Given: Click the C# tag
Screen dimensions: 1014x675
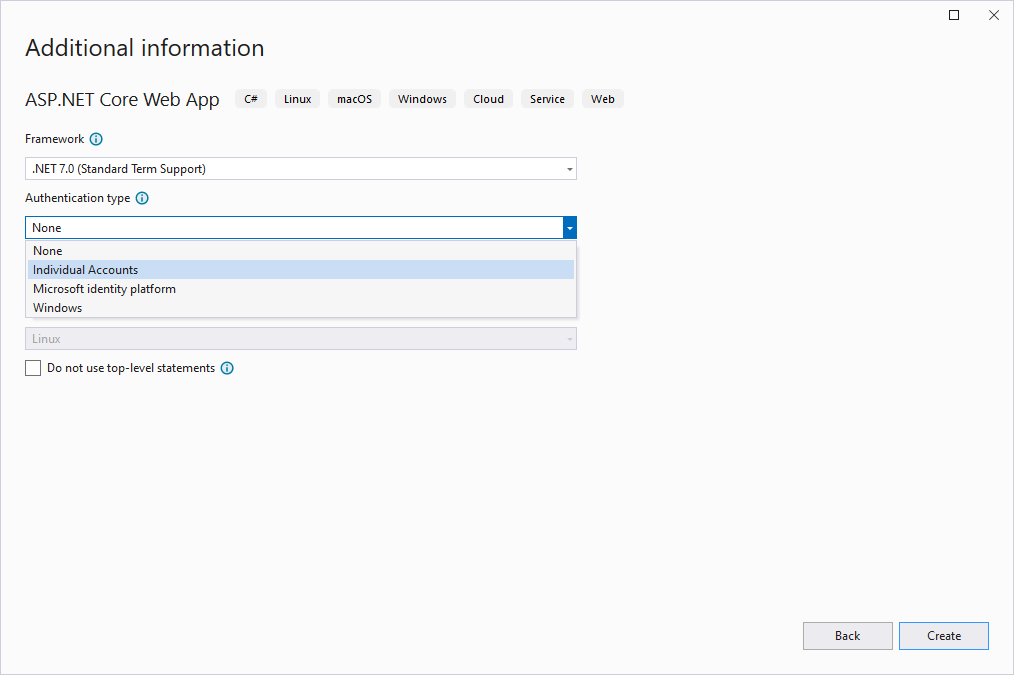Looking at the screenshot, I should 251,99.
